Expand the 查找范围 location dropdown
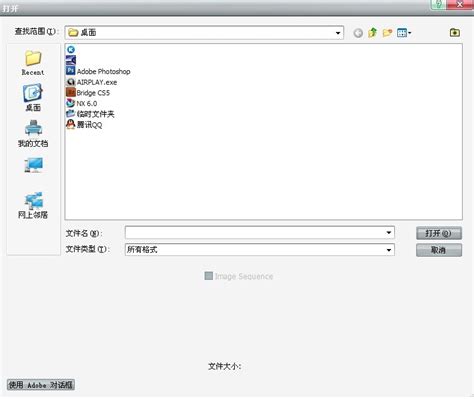The width and height of the screenshot is (474, 399). 338,33
